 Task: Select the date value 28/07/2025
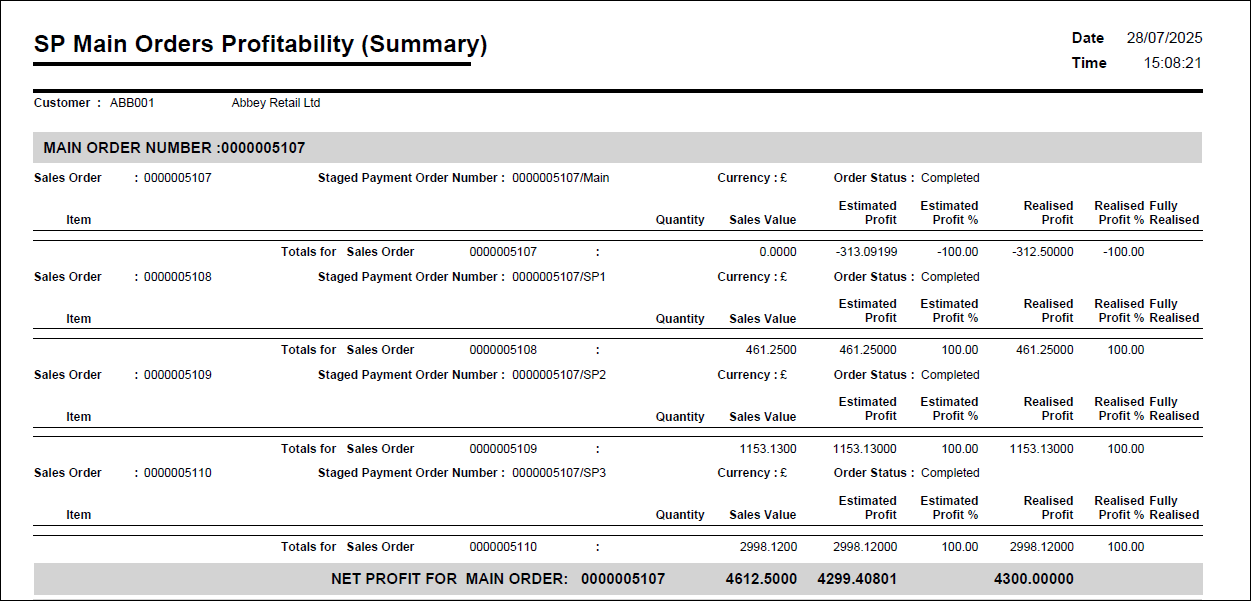coord(1164,38)
